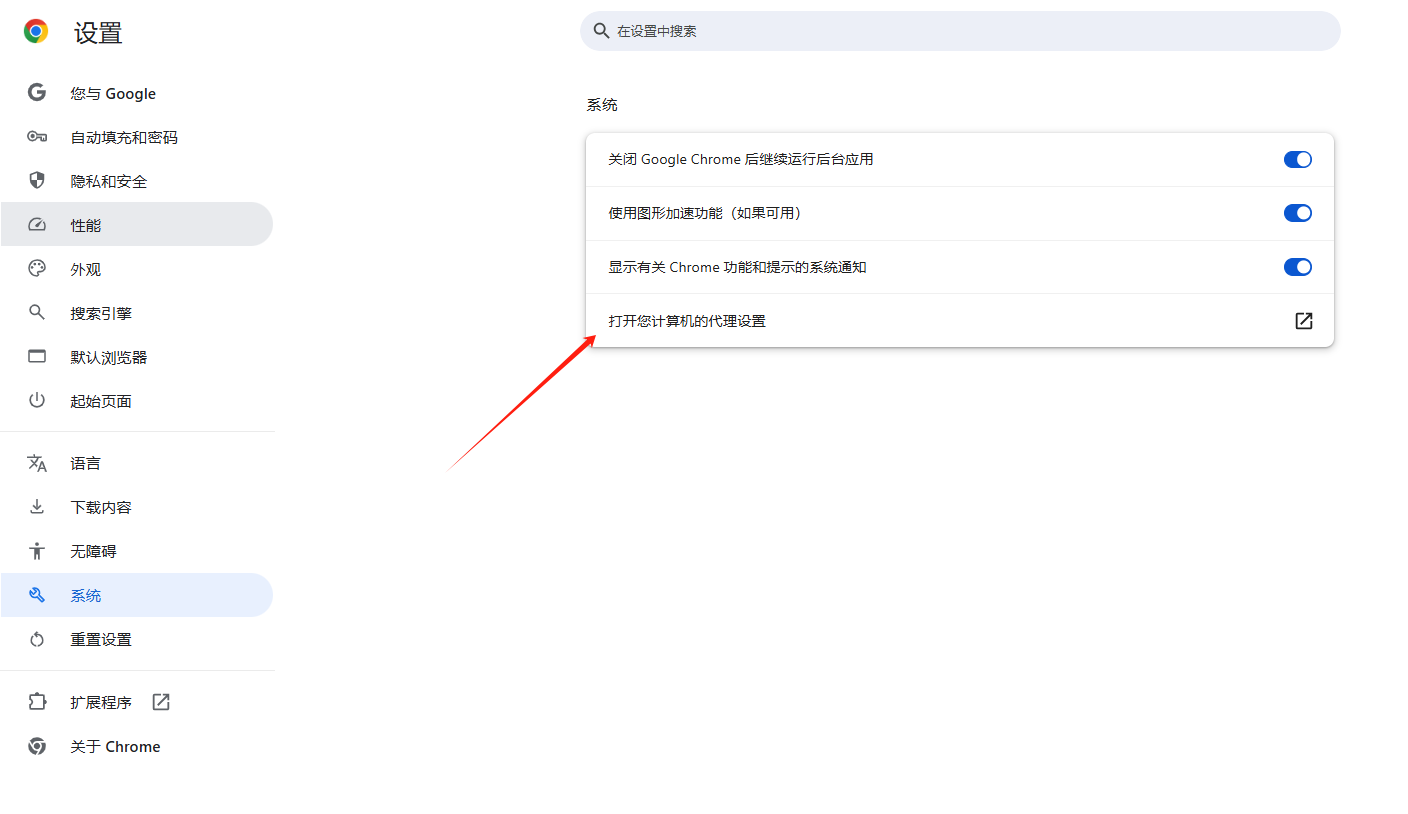This screenshot has width=1408, height=814.
Task: Click the palette icon for 外观
Action: 37,269
